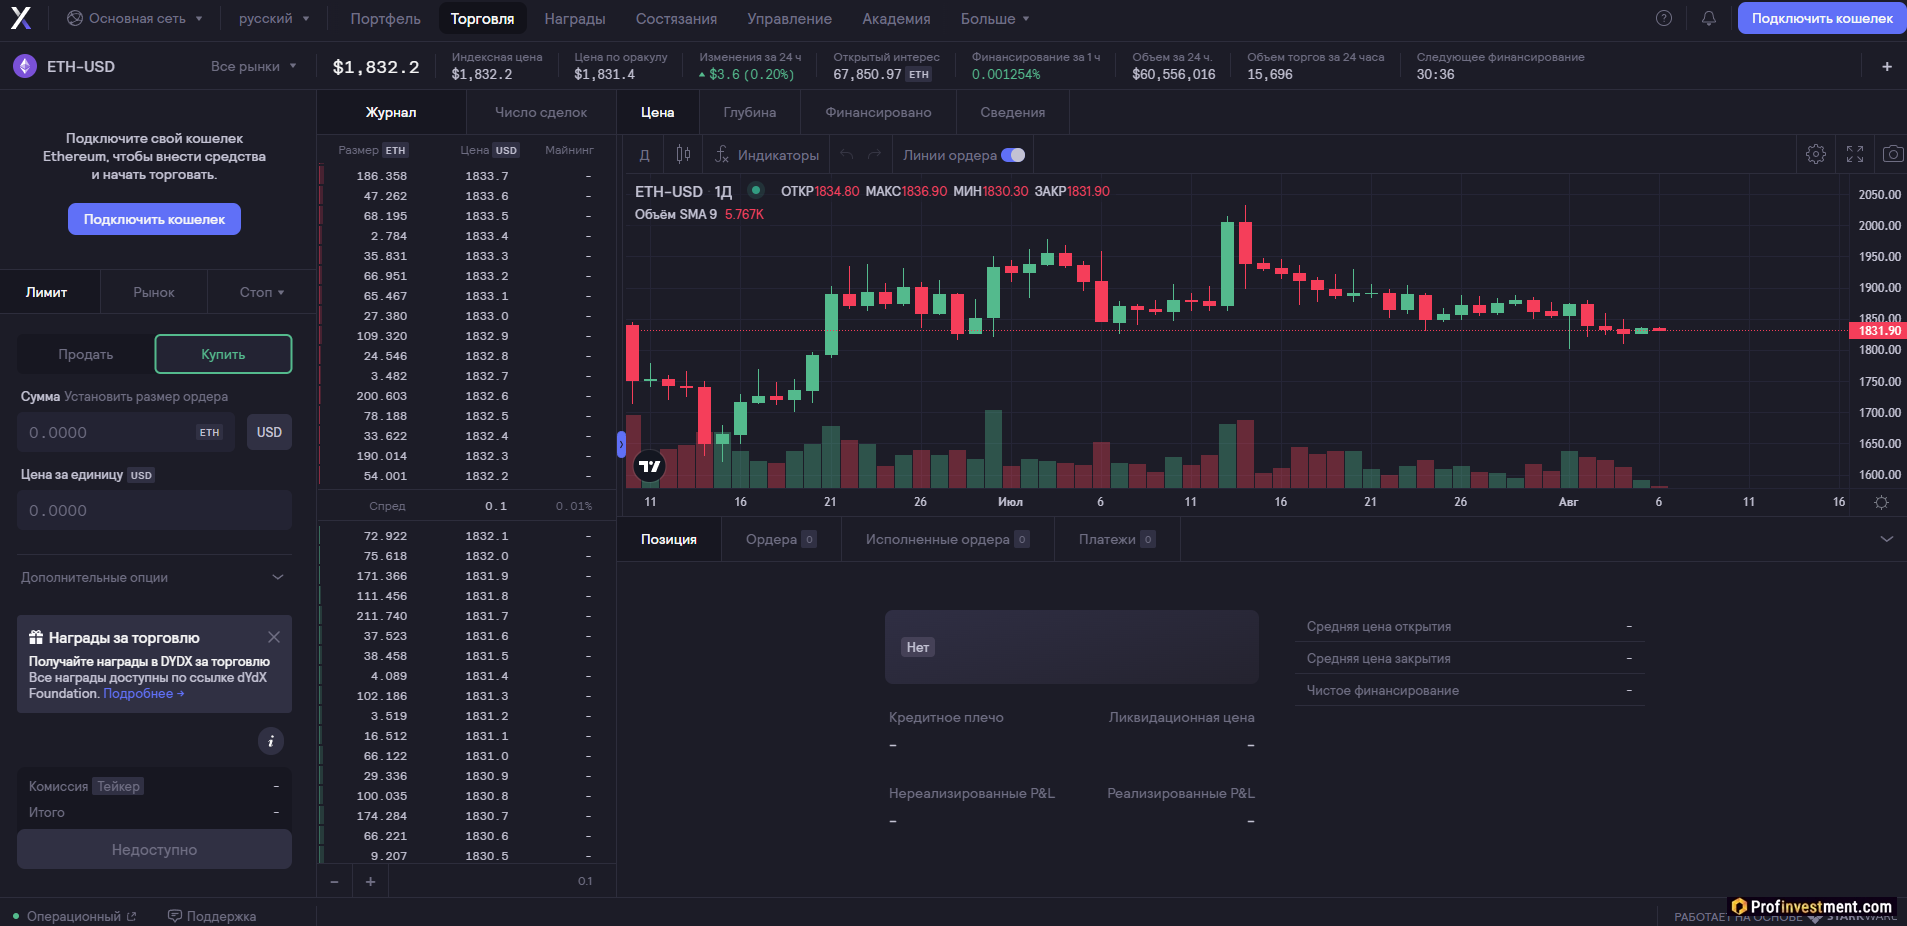Take a chart snapshot with camera icon
The height and width of the screenshot is (926, 1907).
pyautogui.click(x=1893, y=154)
